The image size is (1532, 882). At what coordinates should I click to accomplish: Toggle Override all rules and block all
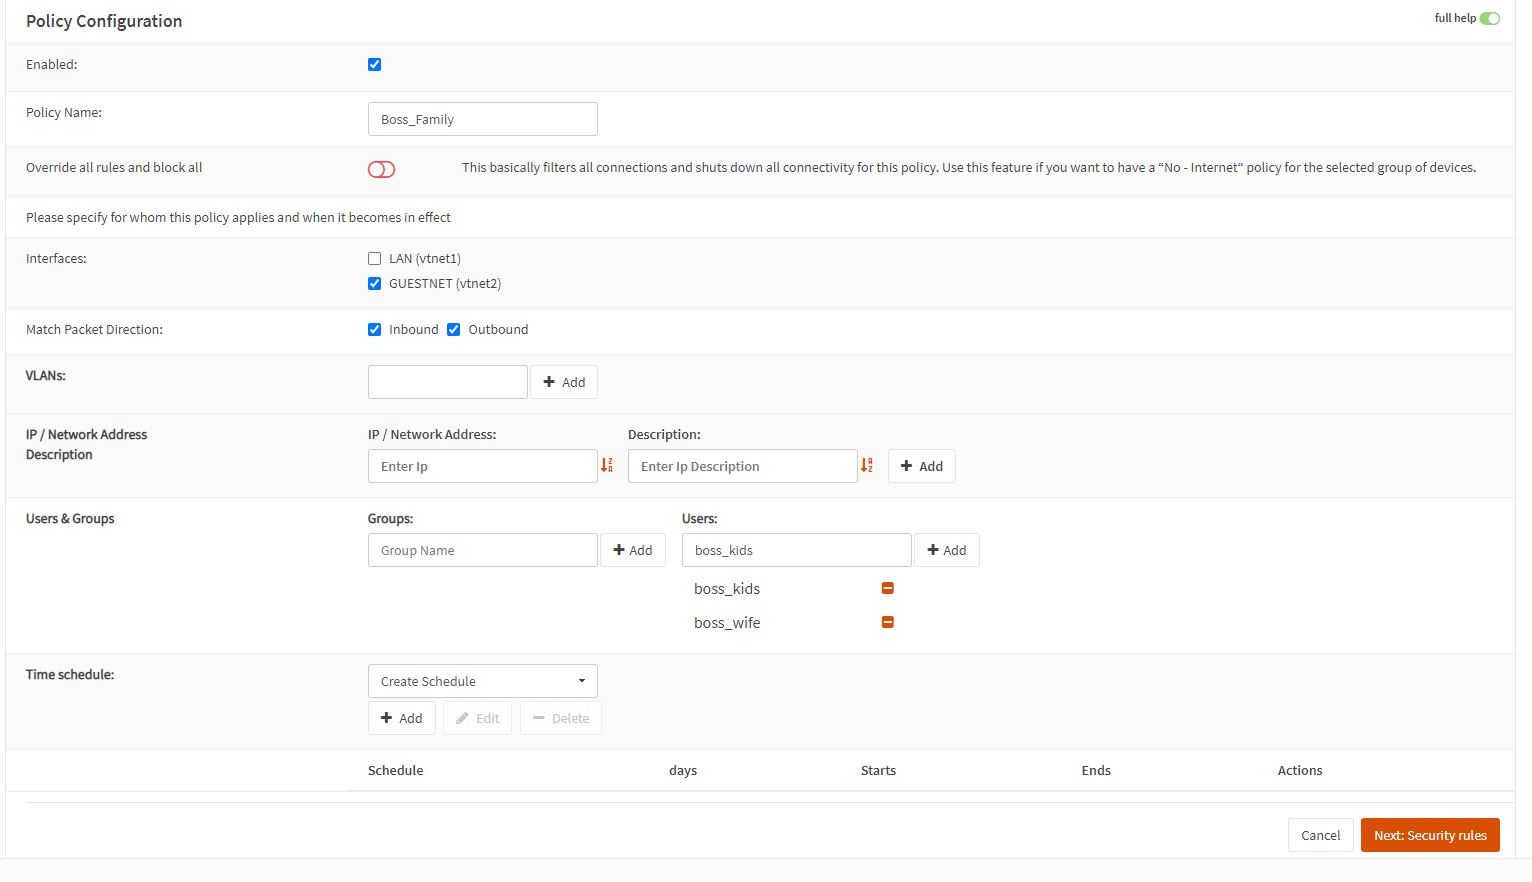(381, 169)
